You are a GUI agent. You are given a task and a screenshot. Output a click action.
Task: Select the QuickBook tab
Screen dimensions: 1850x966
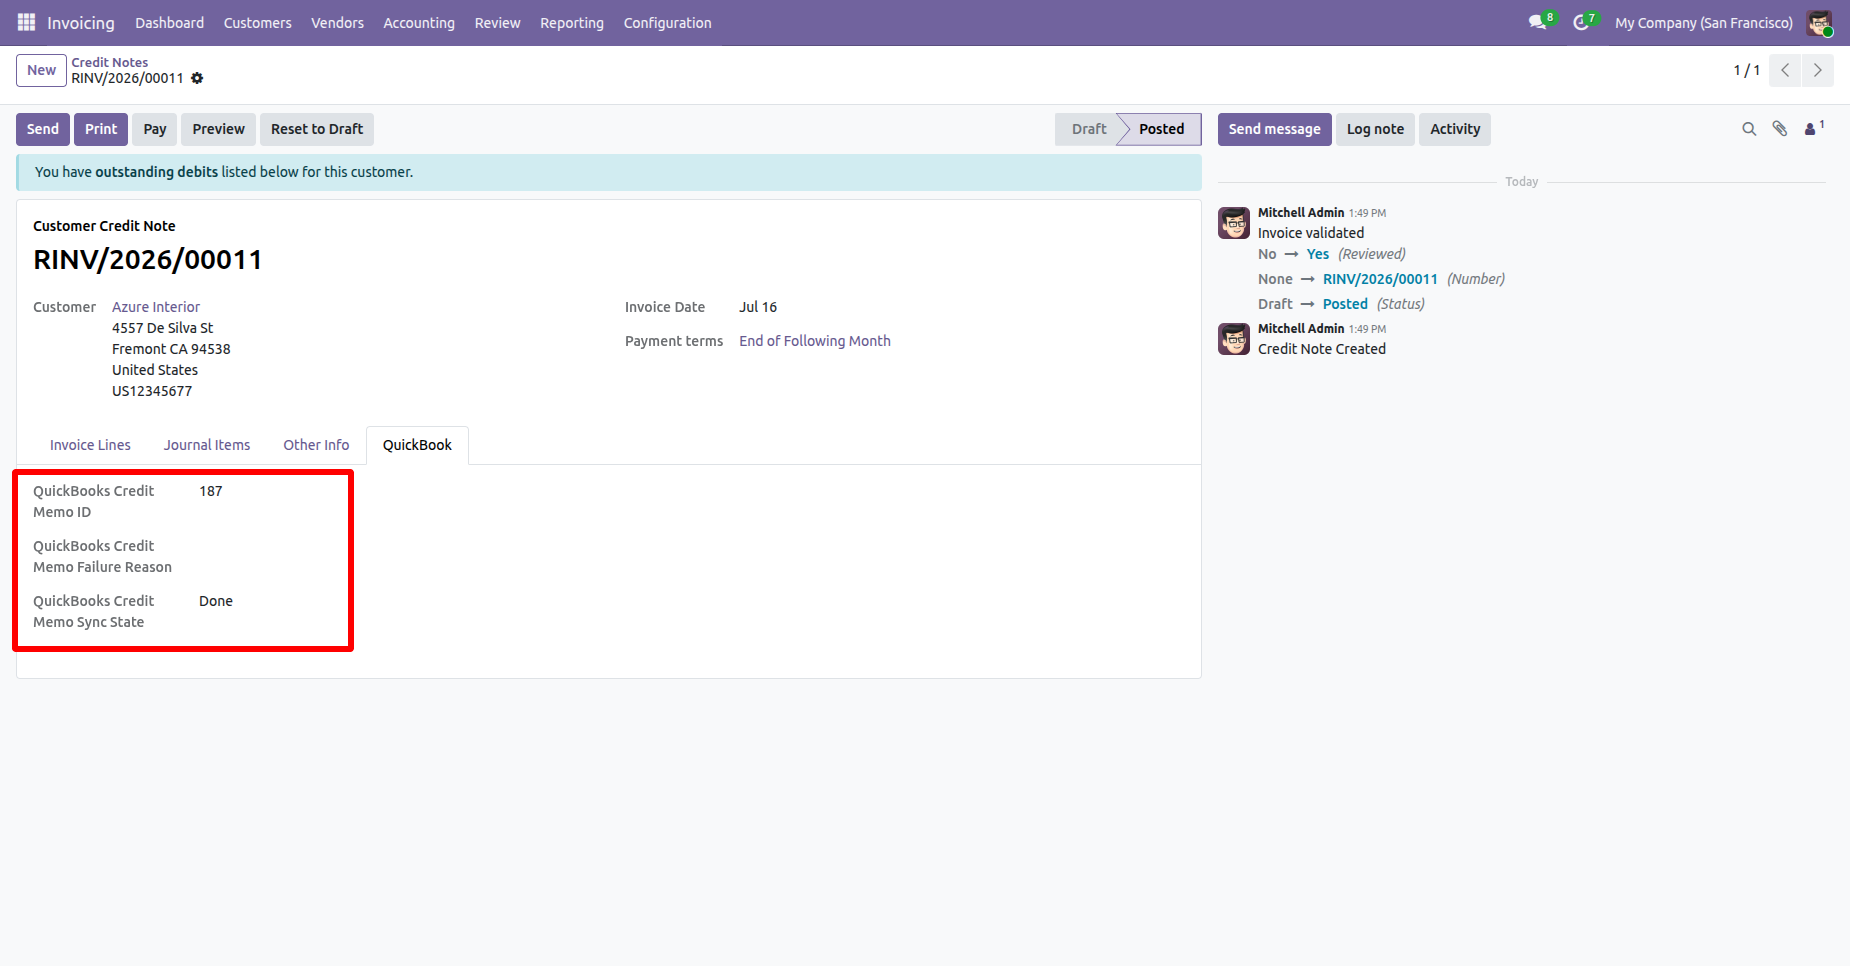coord(417,445)
